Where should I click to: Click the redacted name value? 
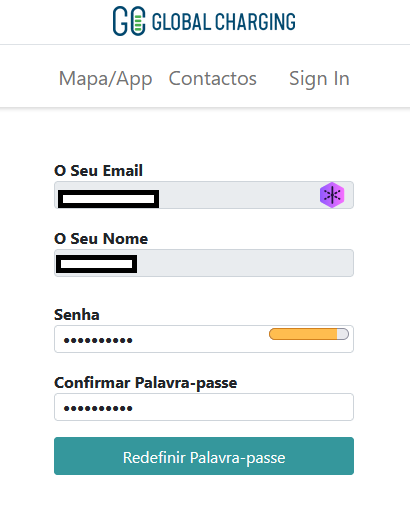(x=96, y=264)
